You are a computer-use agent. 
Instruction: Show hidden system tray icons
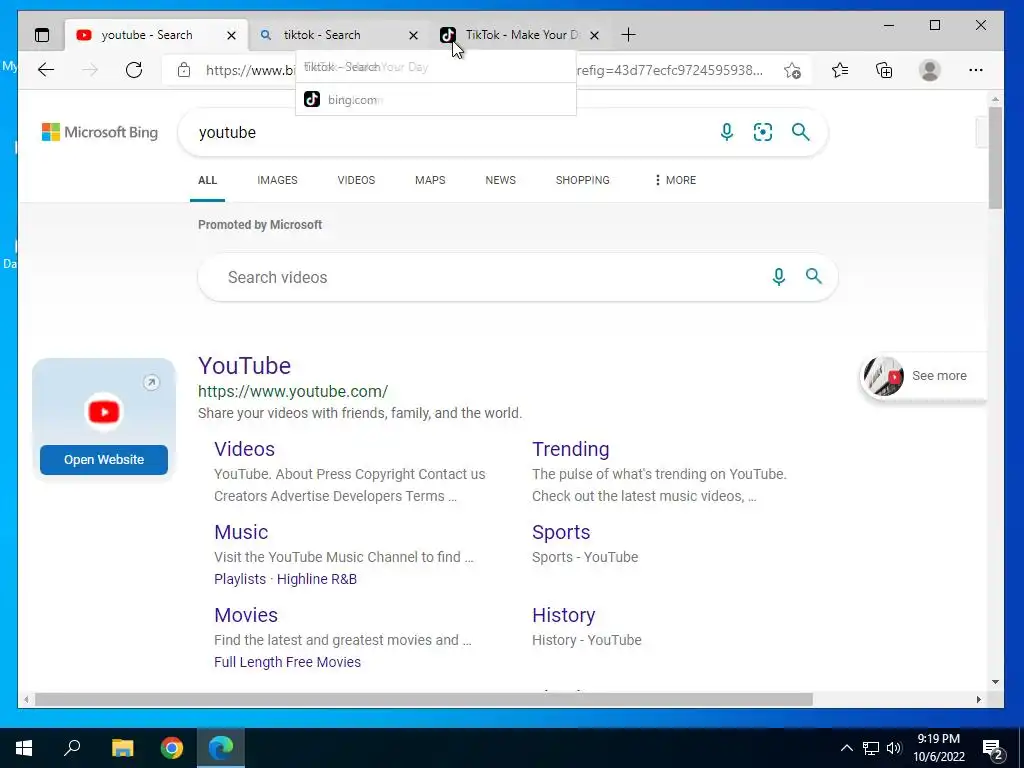(846, 748)
